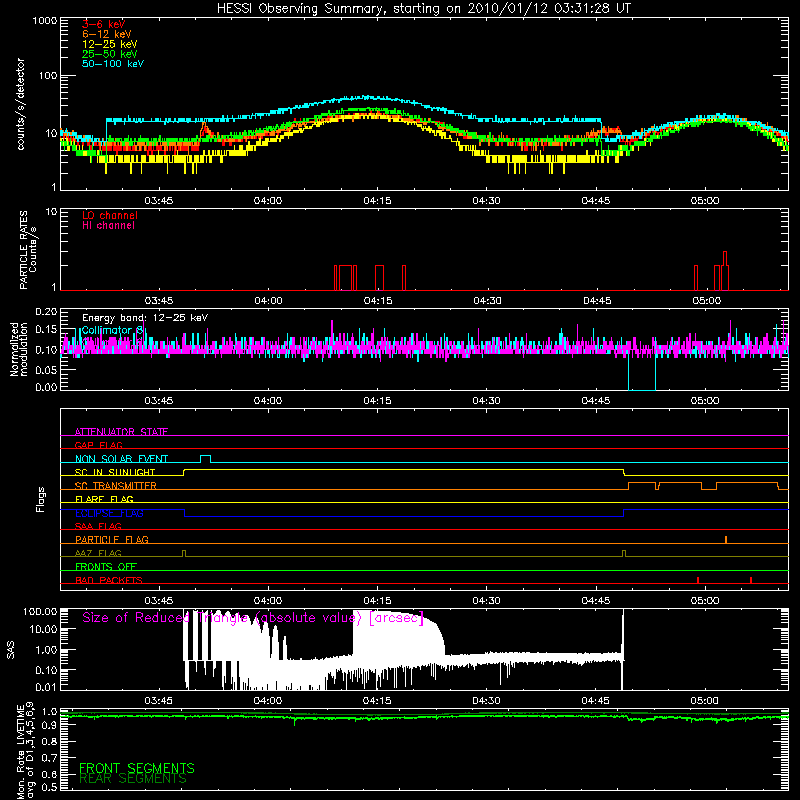Select the SC IN SUNLIGHT flag label
The height and width of the screenshot is (800, 800).
click(x=115, y=472)
